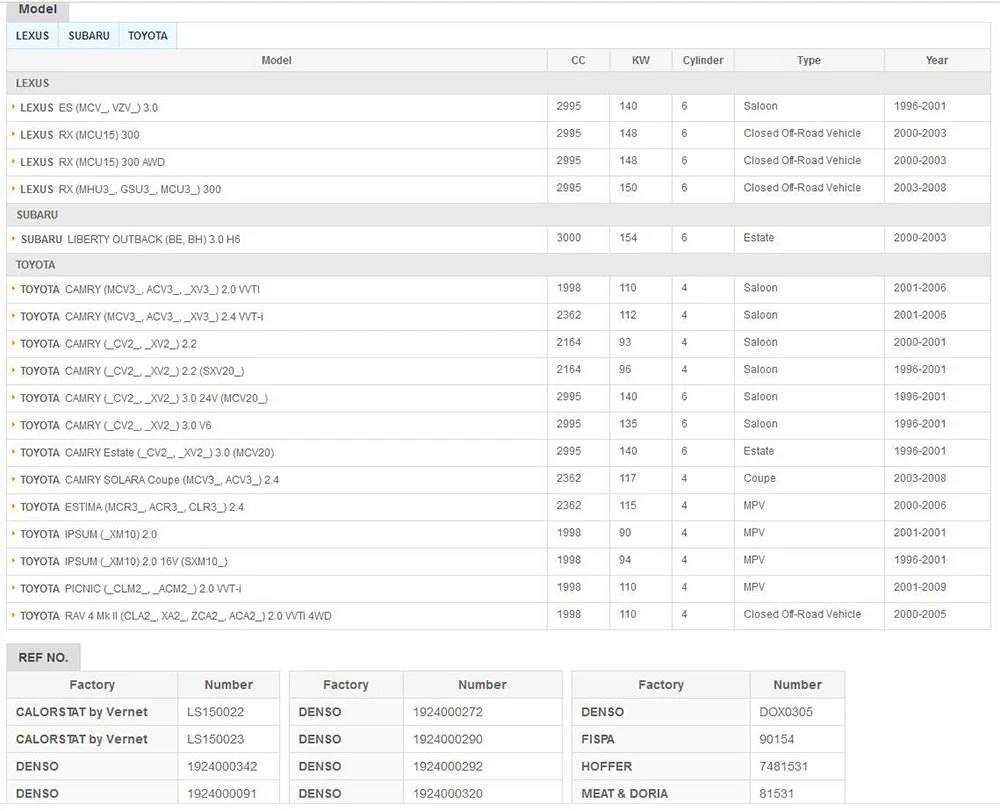
Task: Select CC value 3000 for Subaru
Action: coord(569,238)
